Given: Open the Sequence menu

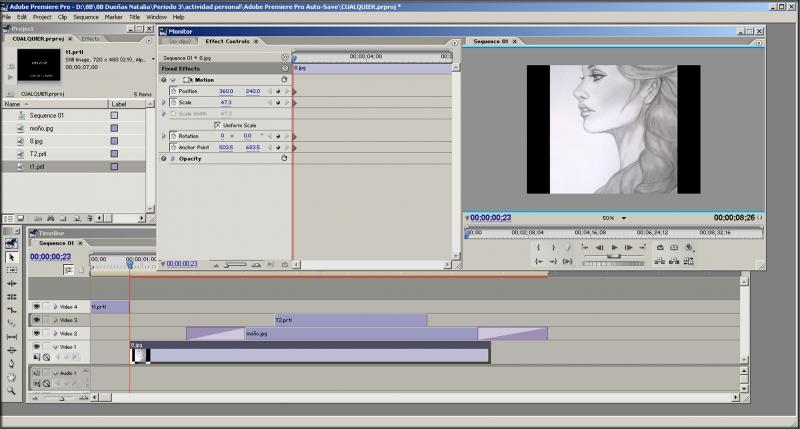Looking at the screenshot, I should point(86,17).
